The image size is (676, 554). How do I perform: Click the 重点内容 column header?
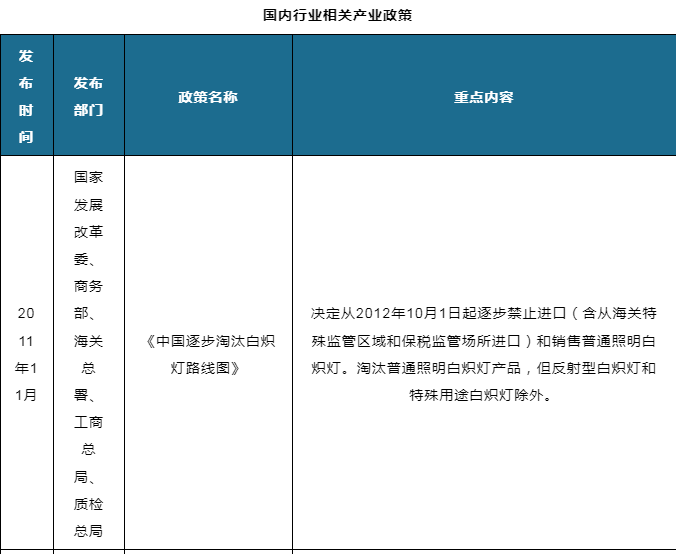(484, 97)
